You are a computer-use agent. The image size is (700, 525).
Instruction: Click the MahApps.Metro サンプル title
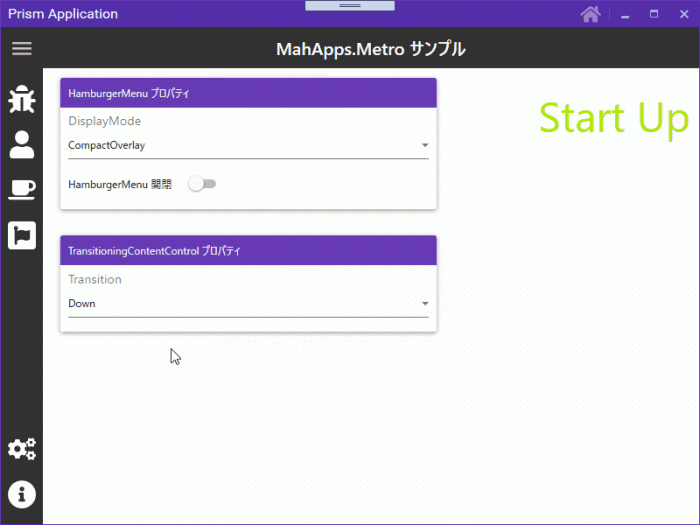click(371, 49)
